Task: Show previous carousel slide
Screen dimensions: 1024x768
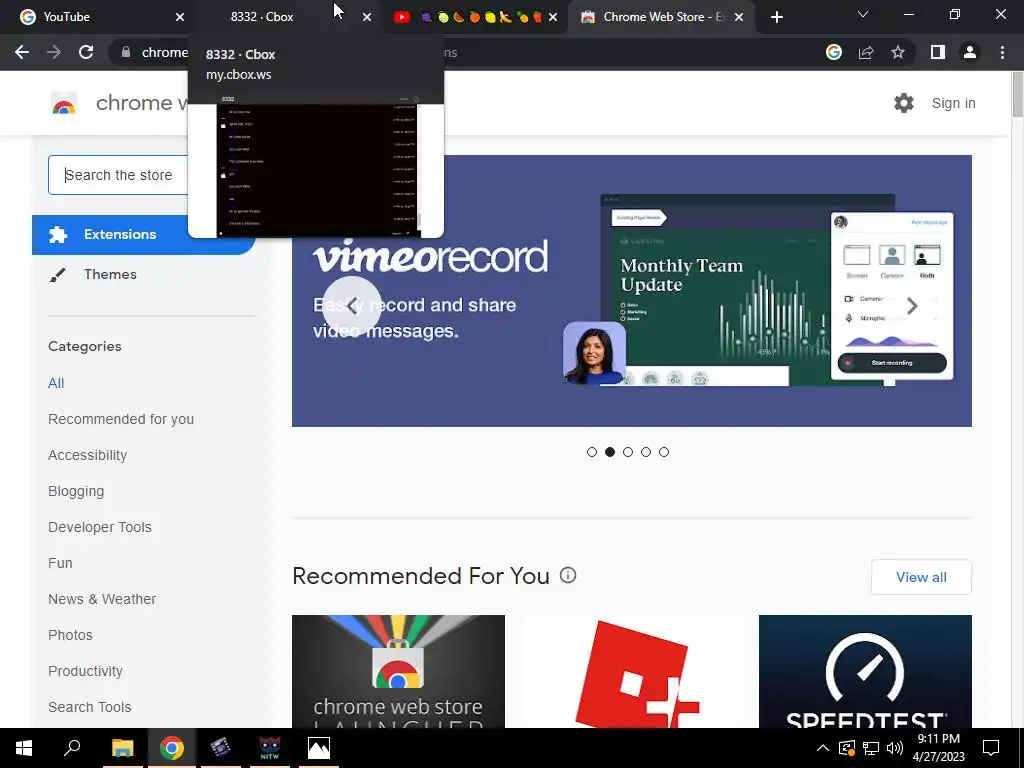Action: [x=352, y=306]
